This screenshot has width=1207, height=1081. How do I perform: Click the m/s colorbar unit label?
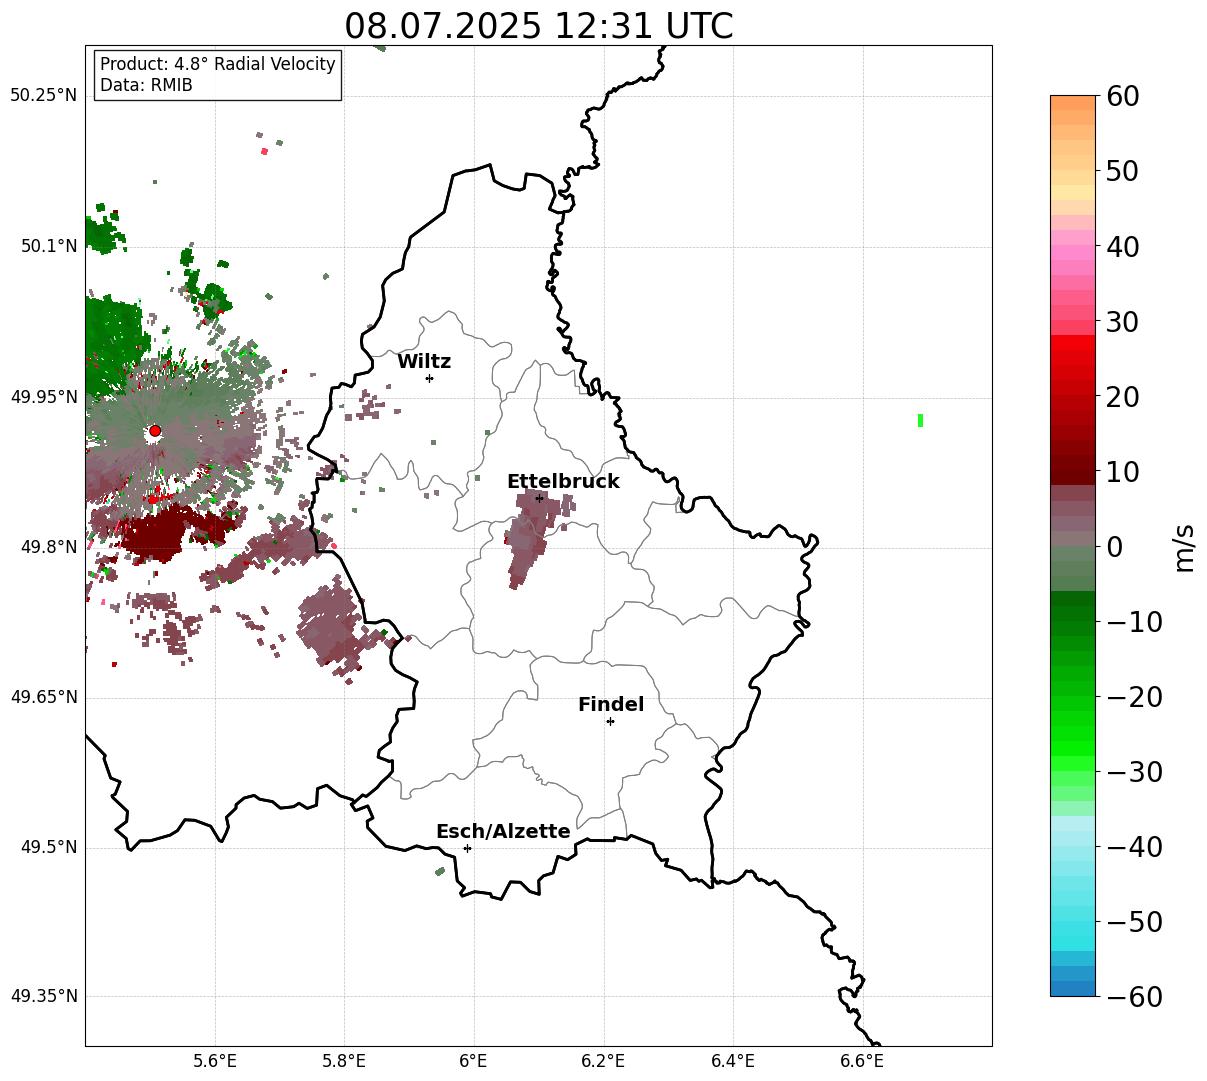(1184, 546)
